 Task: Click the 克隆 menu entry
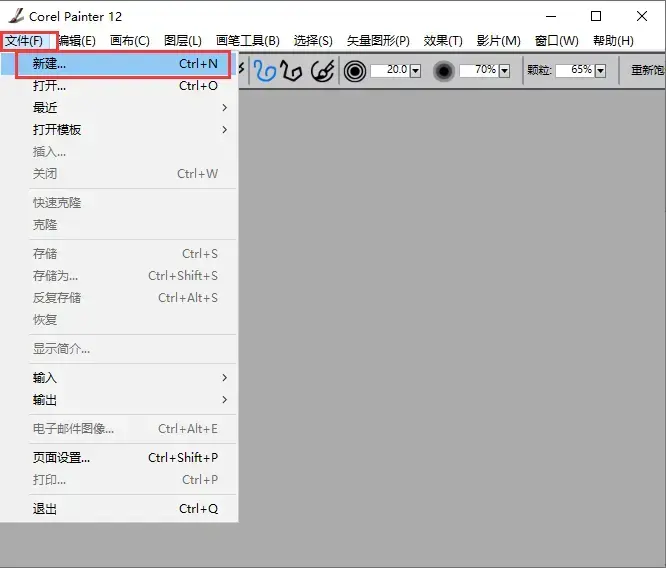(x=119, y=225)
